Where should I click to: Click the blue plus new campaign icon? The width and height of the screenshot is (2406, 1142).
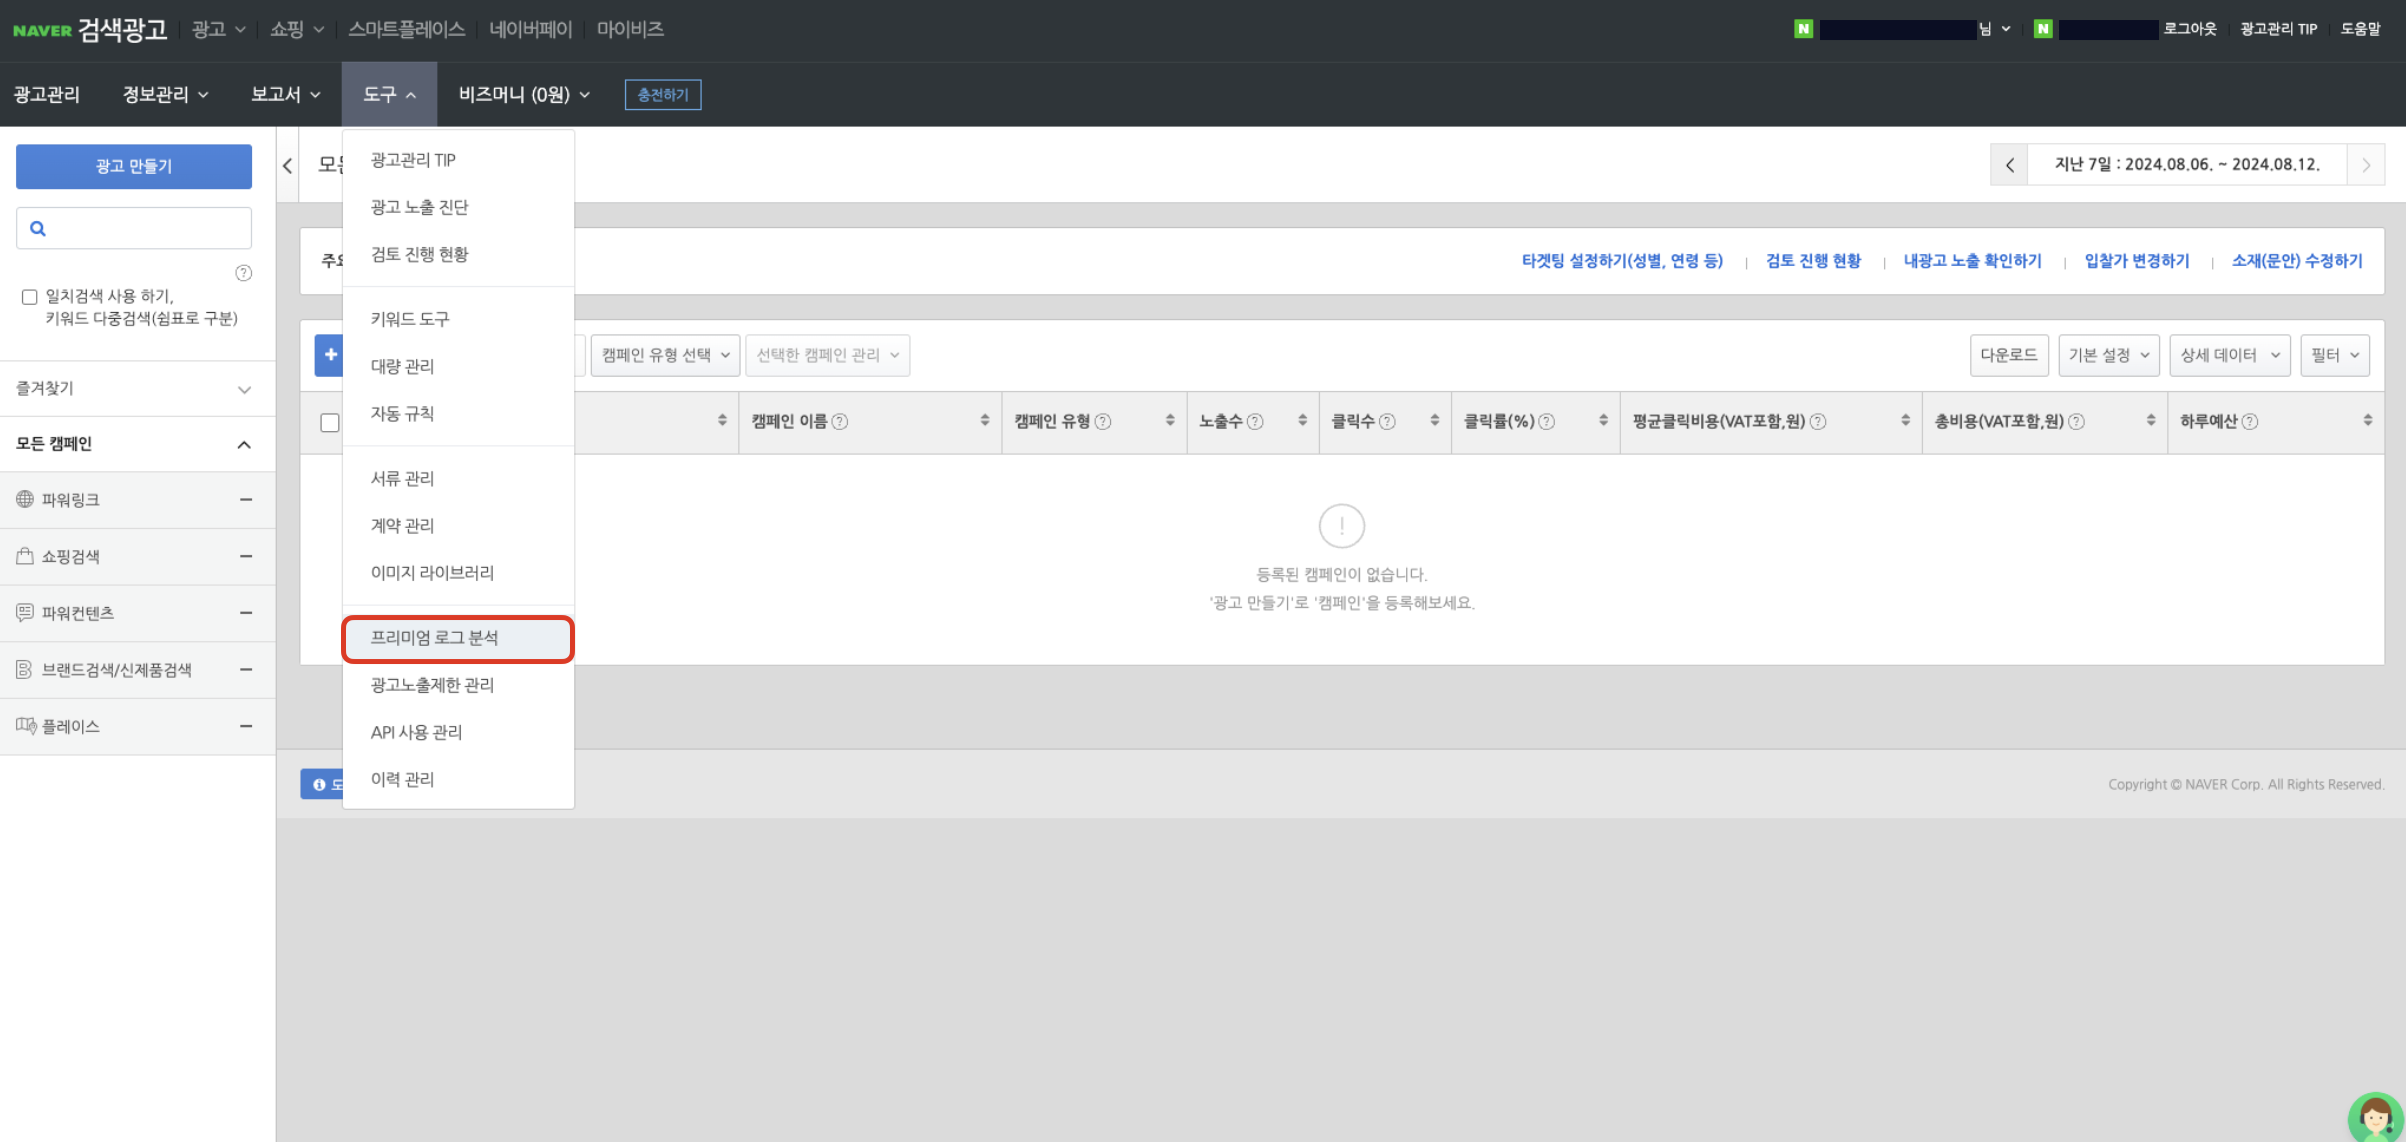click(330, 354)
